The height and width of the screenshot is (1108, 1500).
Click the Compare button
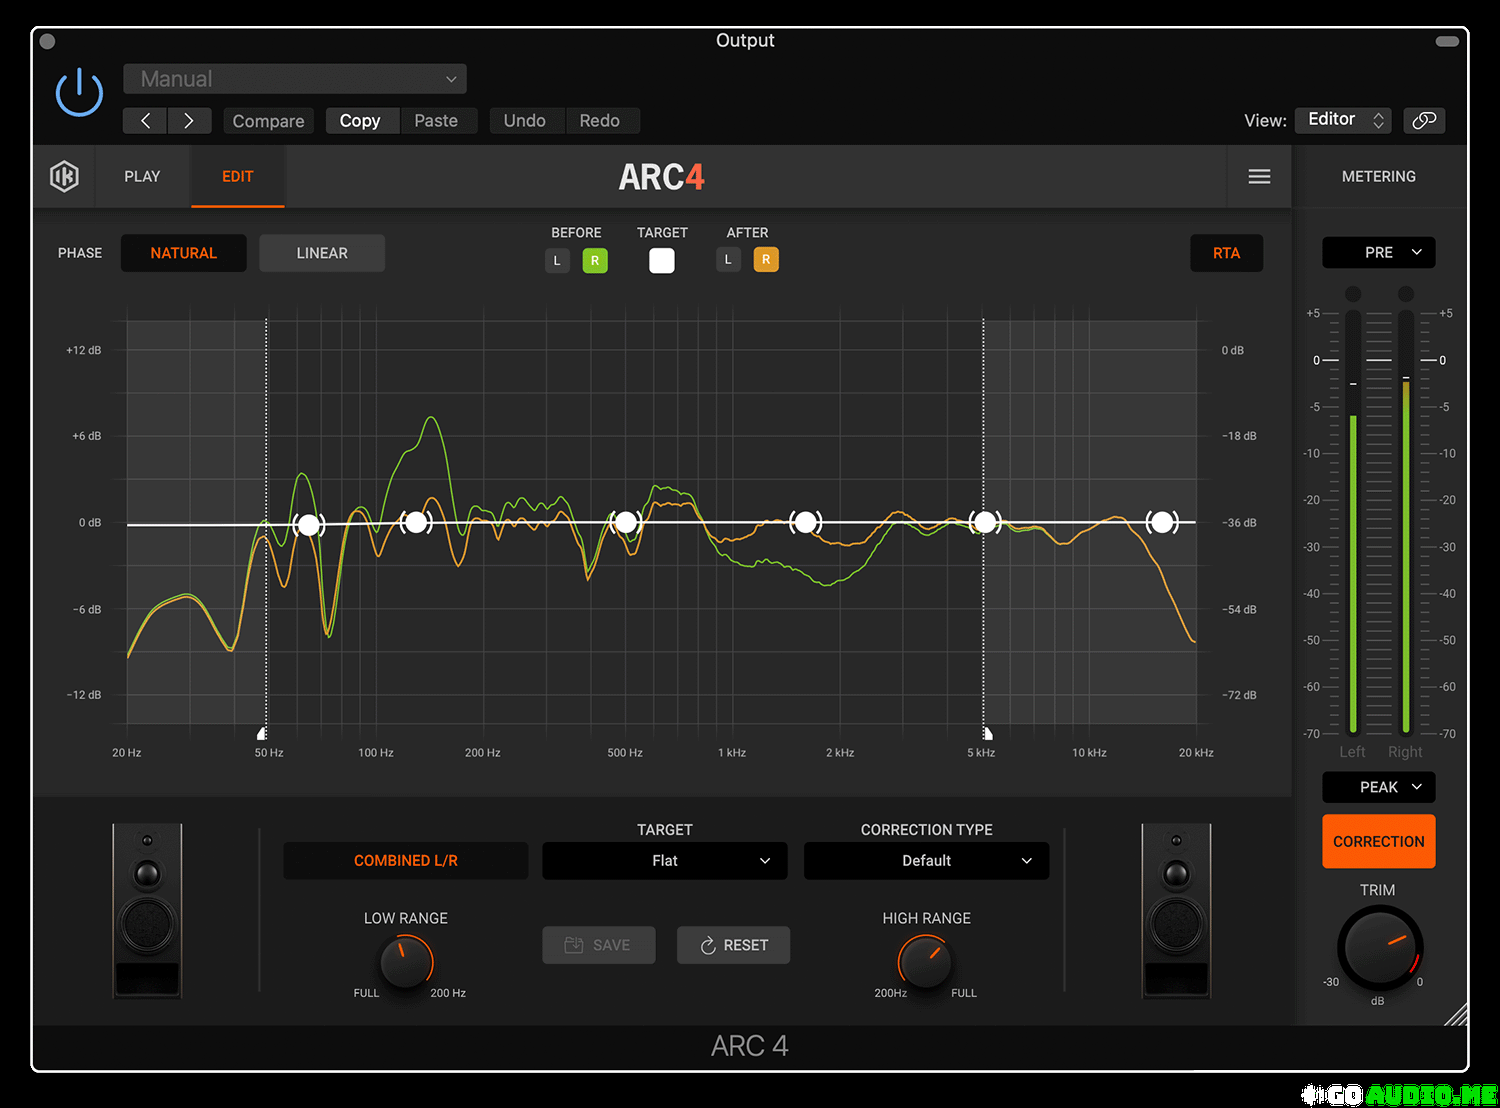coord(268,121)
